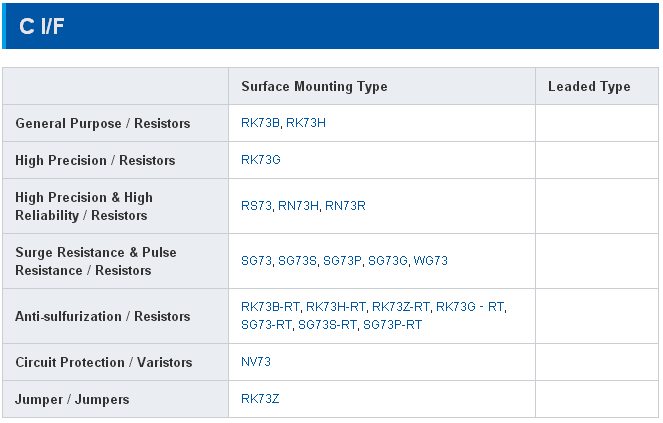This screenshot has width=663, height=423.
Task: Click the SG73 surge resistor link
Action: 256,261
